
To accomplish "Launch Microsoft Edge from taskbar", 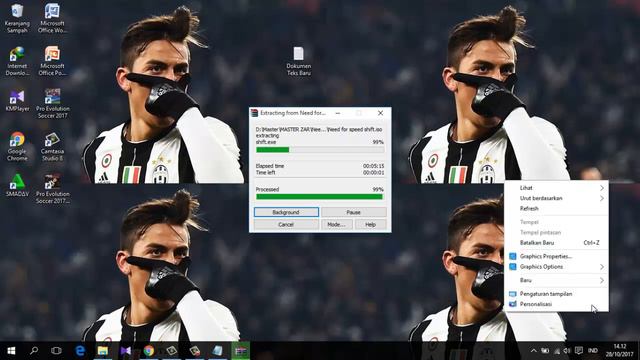I will pyautogui.click(x=80, y=351).
